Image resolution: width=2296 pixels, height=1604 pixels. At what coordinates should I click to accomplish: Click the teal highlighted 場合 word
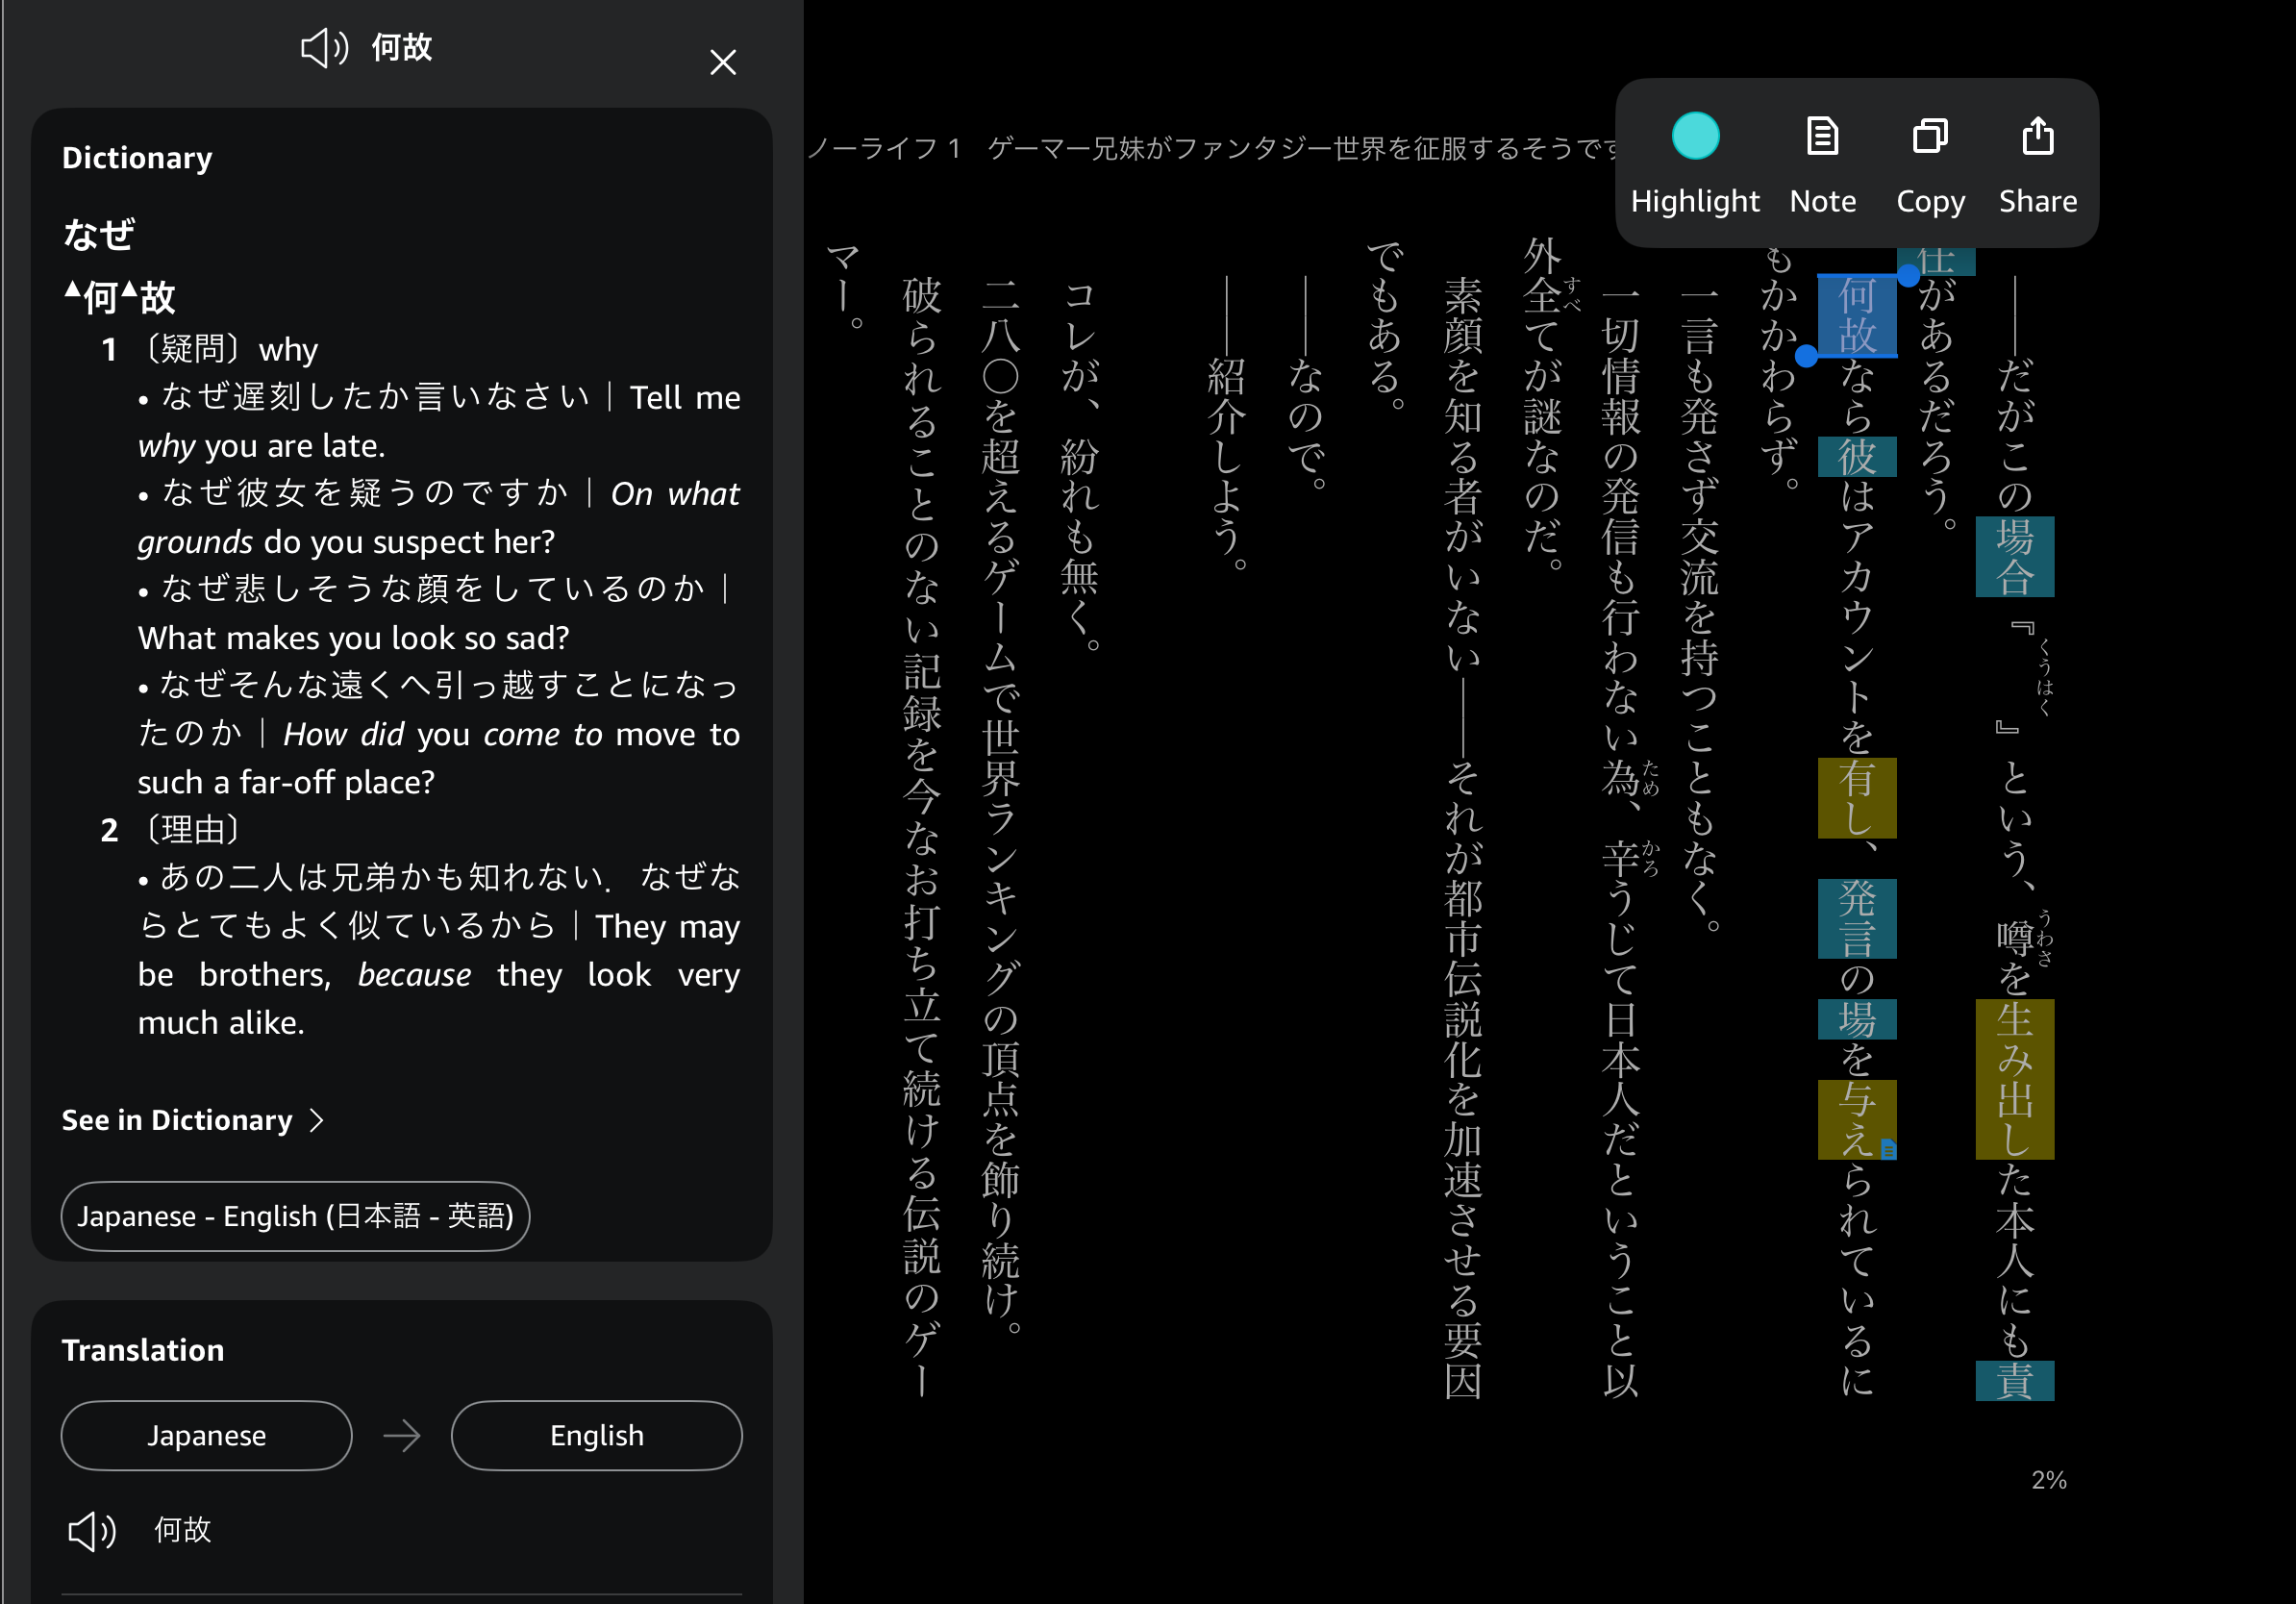point(2014,556)
